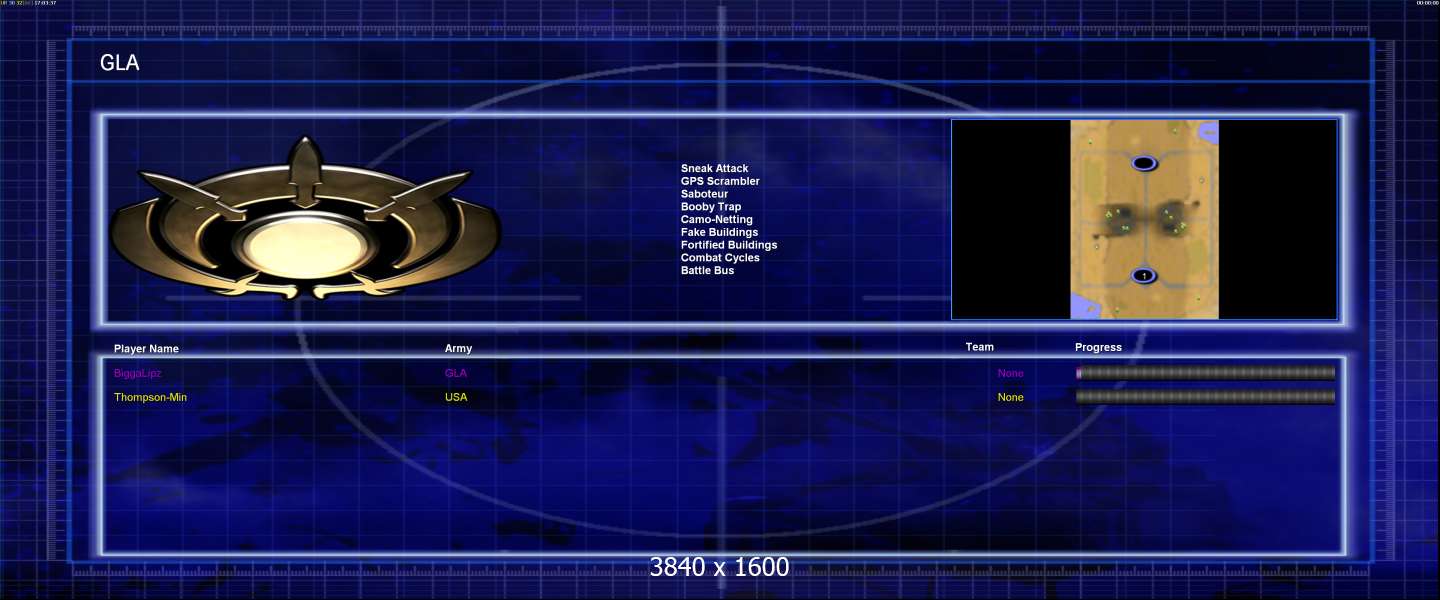Select the Fake Buildings entry
Viewport: 1440px width, 600px height.
719,232
